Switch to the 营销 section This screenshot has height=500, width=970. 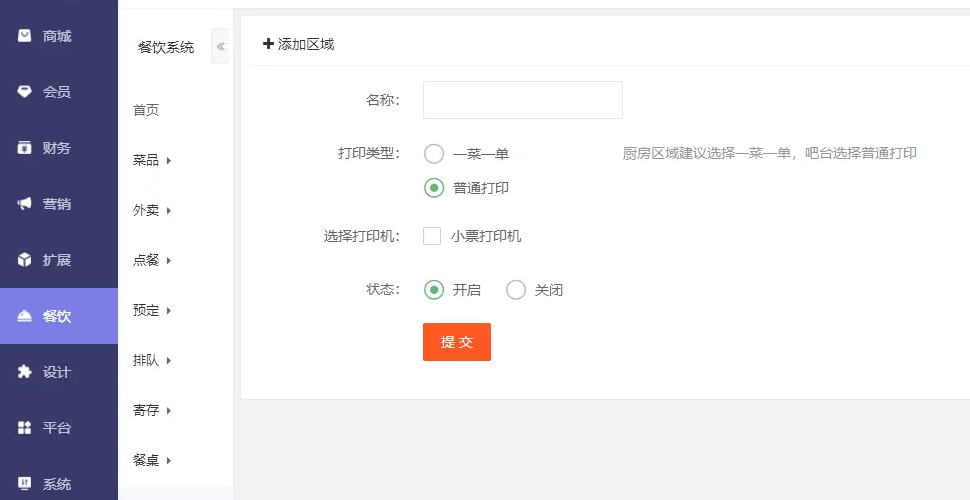(x=59, y=204)
